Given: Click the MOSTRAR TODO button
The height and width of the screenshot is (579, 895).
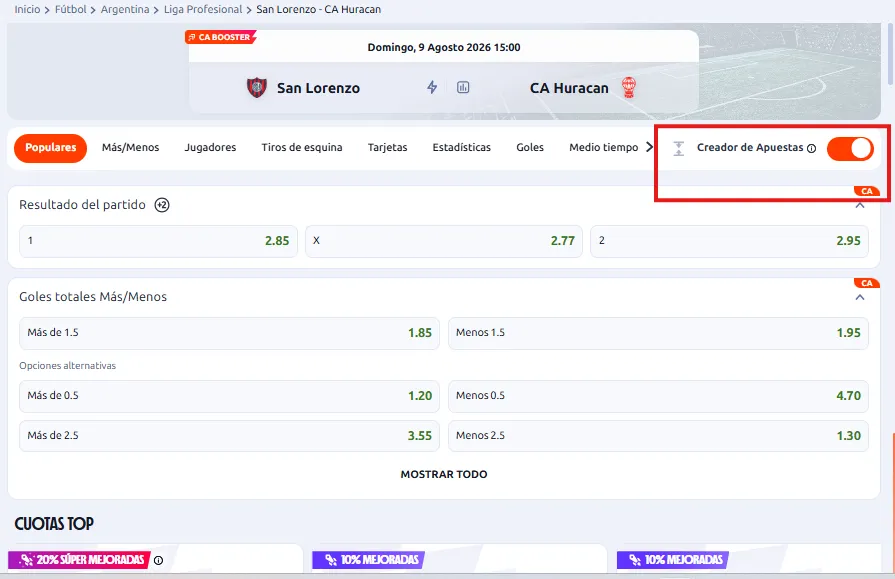Looking at the screenshot, I should (x=444, y=475).
